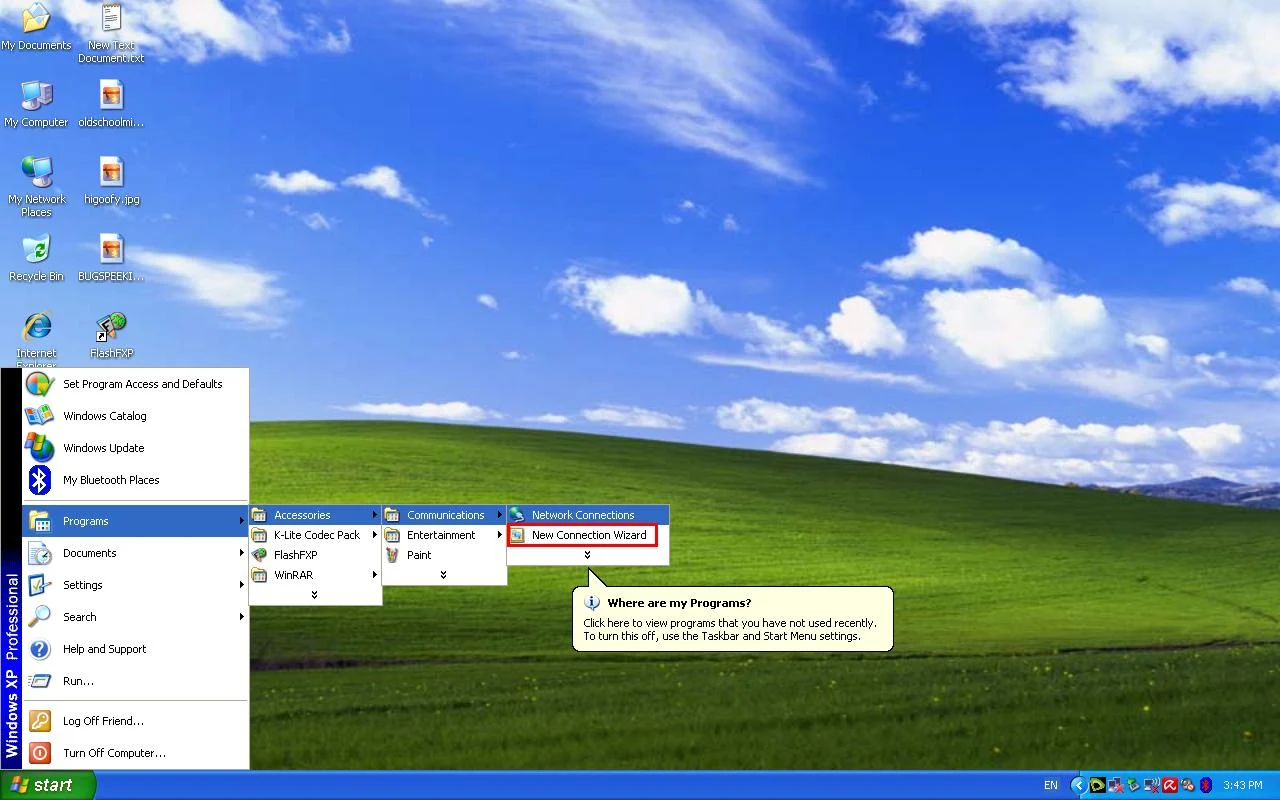Open My Bluetooth Places entry

(135, 480)
